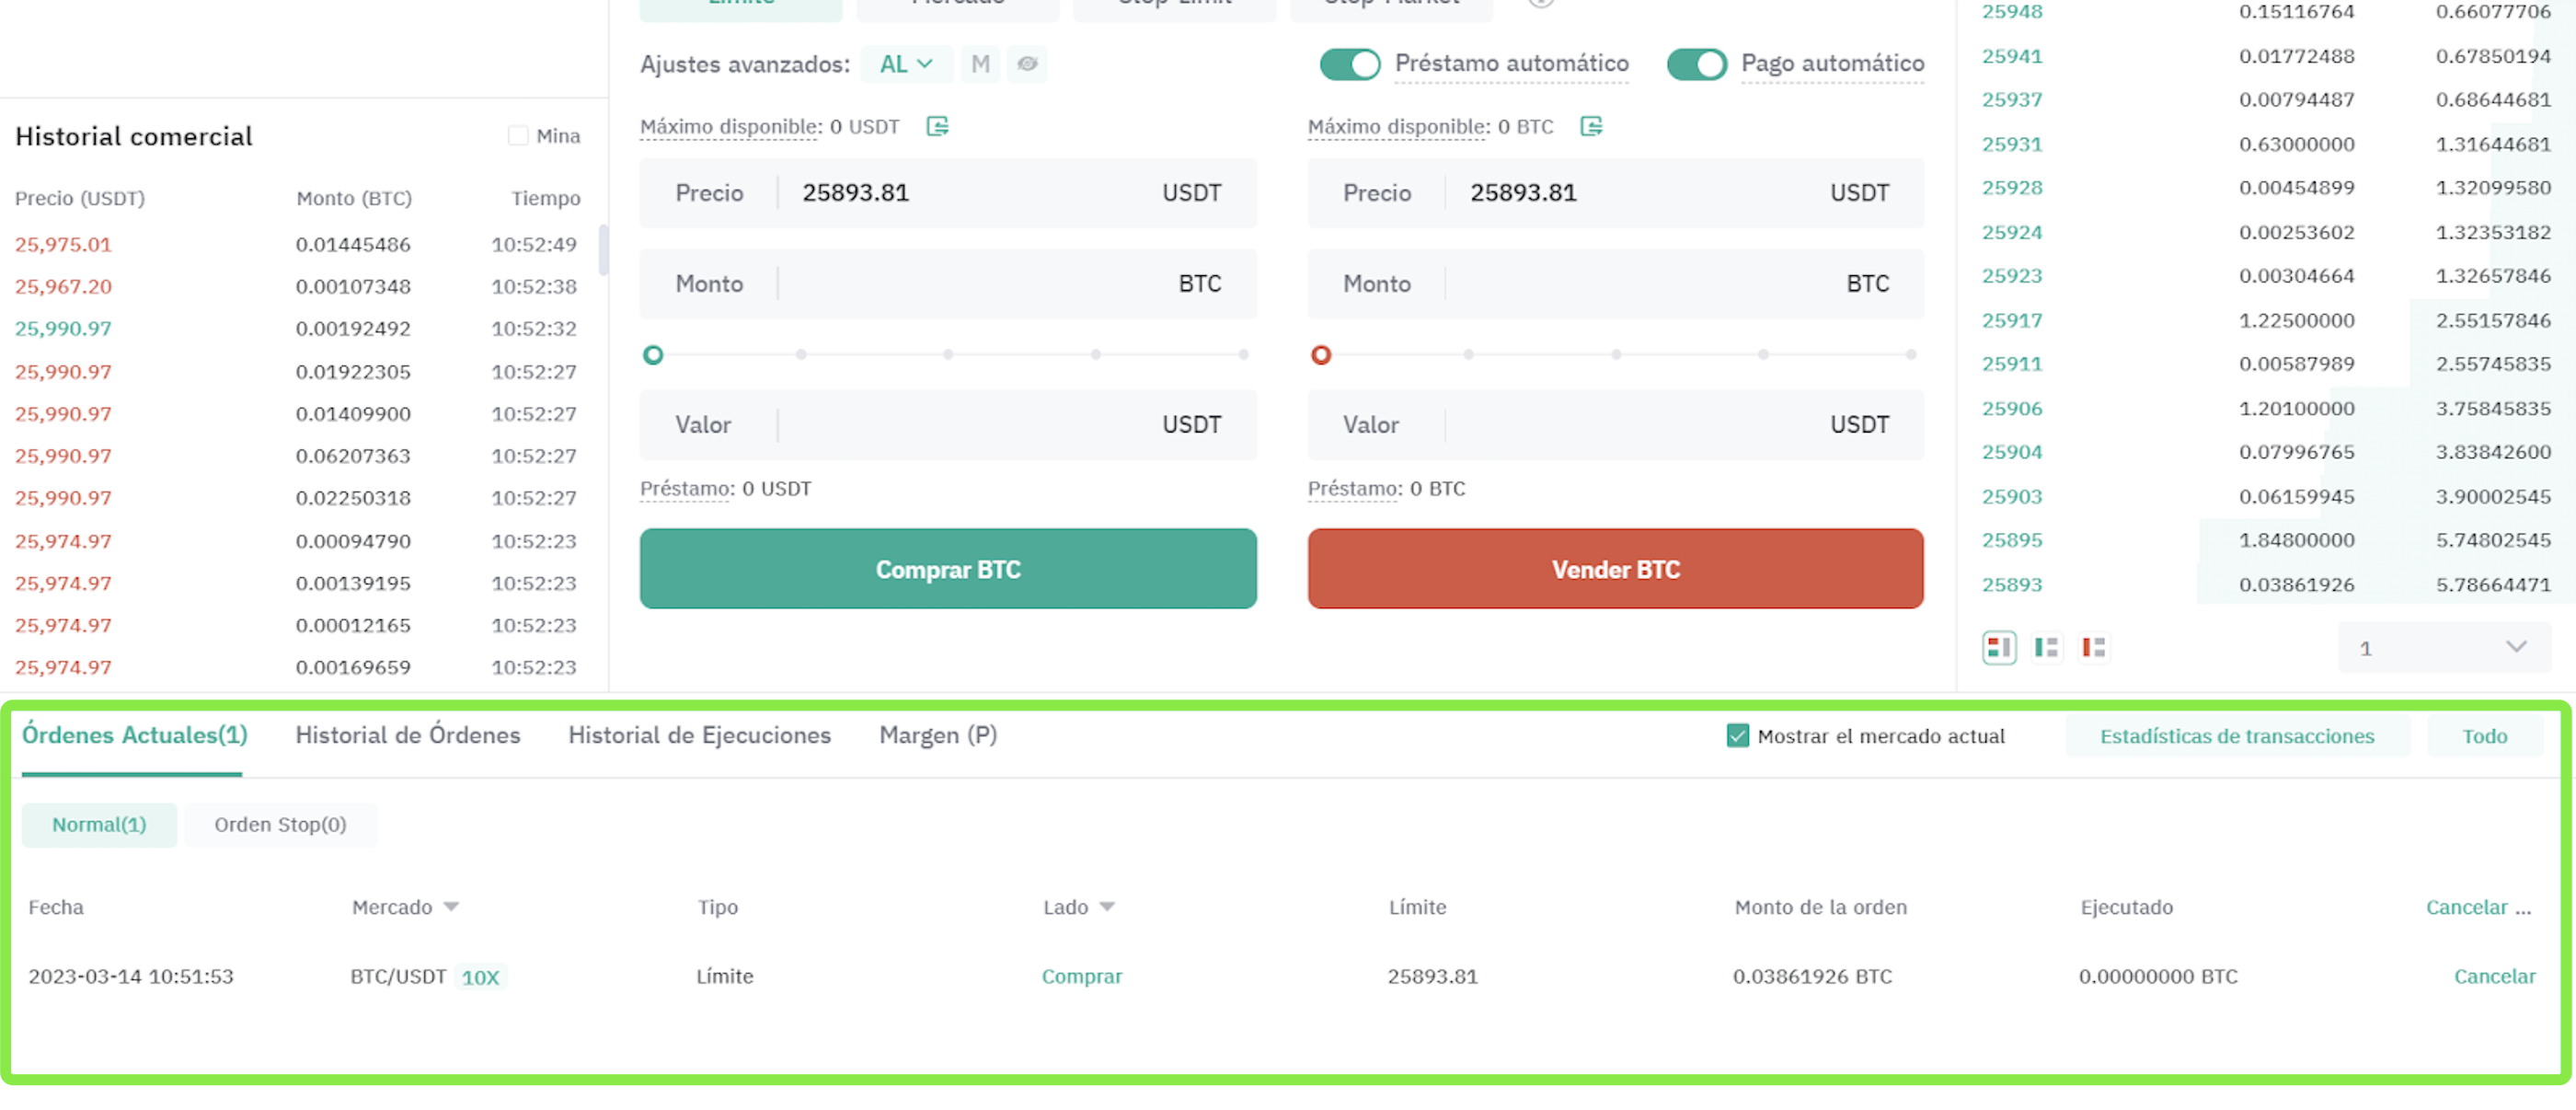The height and width of the screenshot is (1110, 2576).
Task: Click the sell amount slider handle
Action: 1320,355
